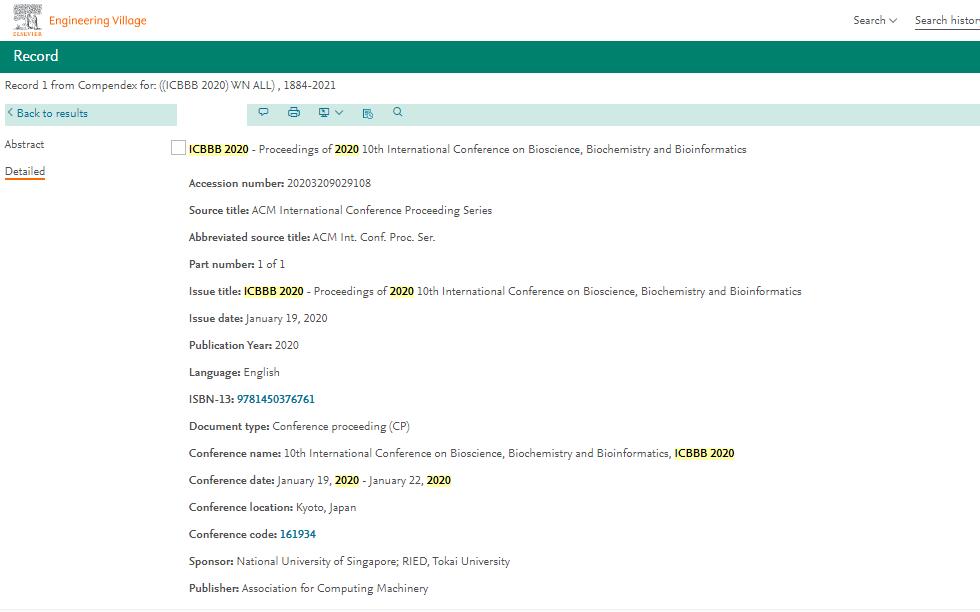Click abbreviated title ACM Int. Conf. Proc. Ser.
This screenshot has width=980, height=612.
[x=374, y=237]
